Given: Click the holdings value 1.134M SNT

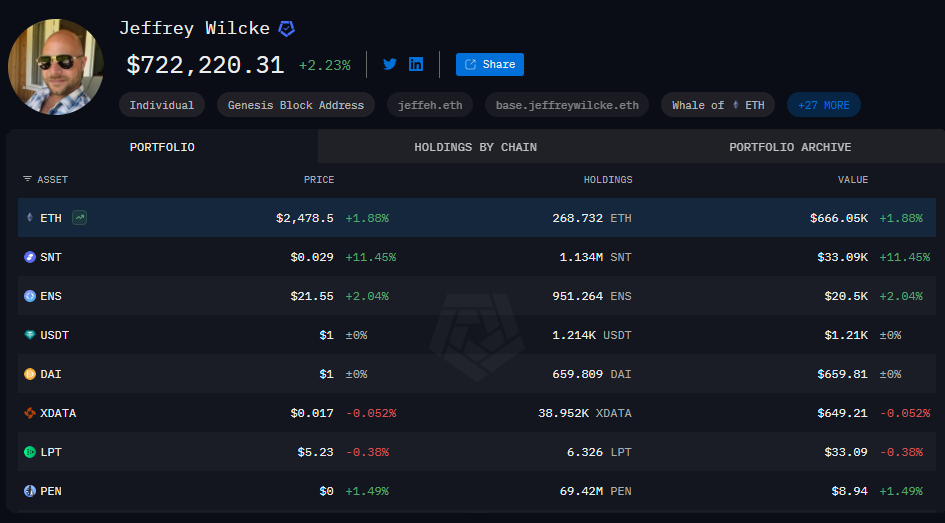Looking at the screenshot, I should coord(595,257).
